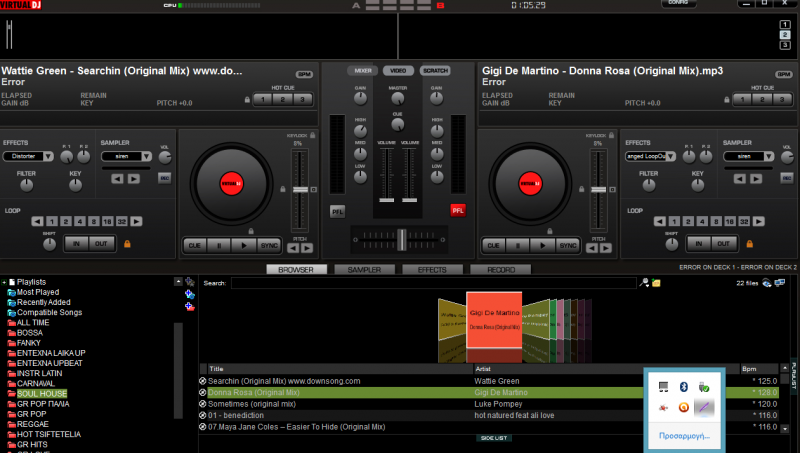The height and width of the screenshot is (453, 800).
Task: Set left deck loop IN point
Action: [76, 244]
